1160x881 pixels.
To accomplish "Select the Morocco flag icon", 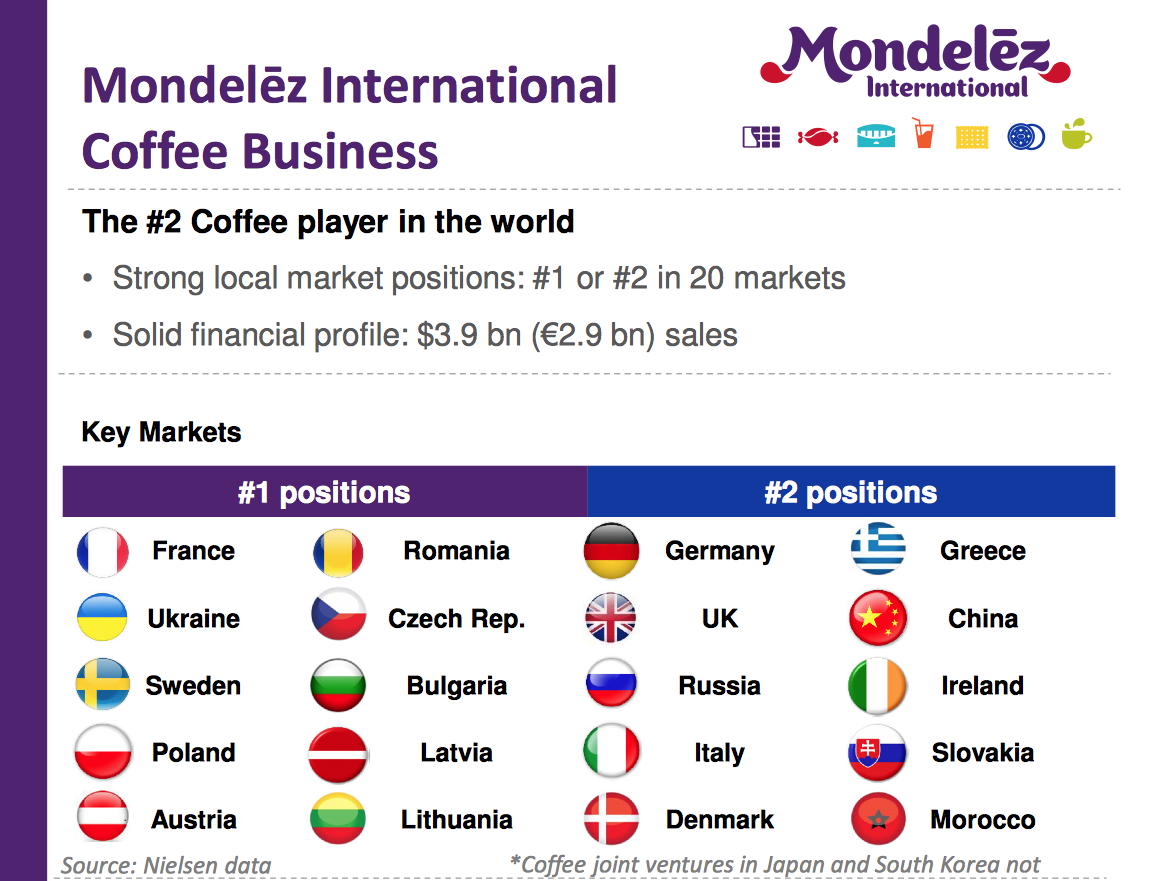I will coord(877,820).
